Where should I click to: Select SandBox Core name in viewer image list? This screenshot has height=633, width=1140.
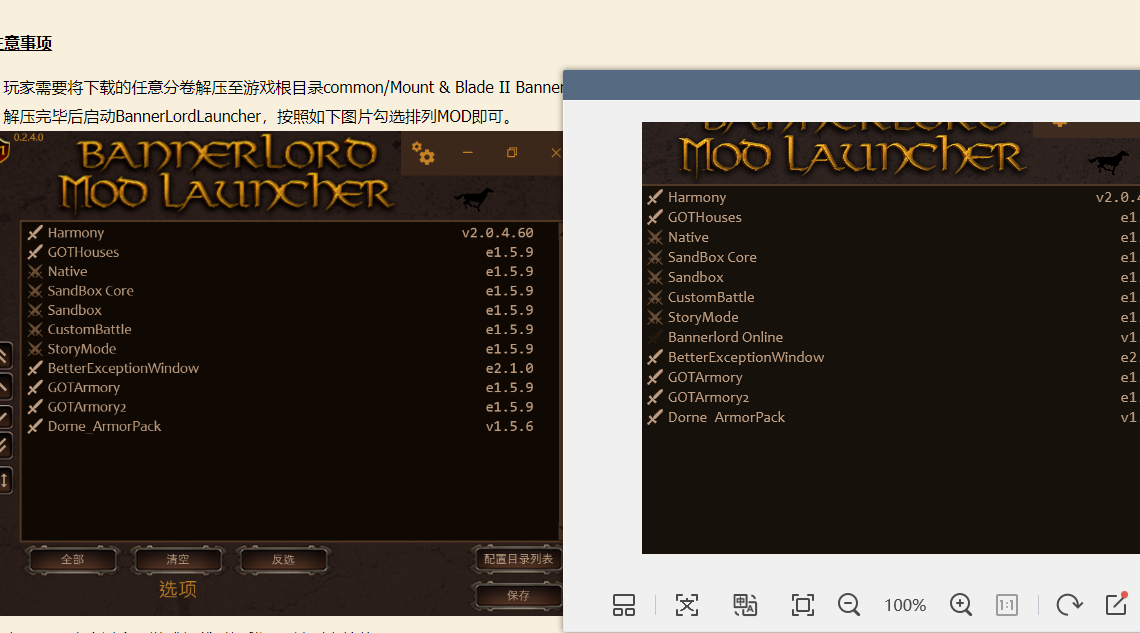712,257
